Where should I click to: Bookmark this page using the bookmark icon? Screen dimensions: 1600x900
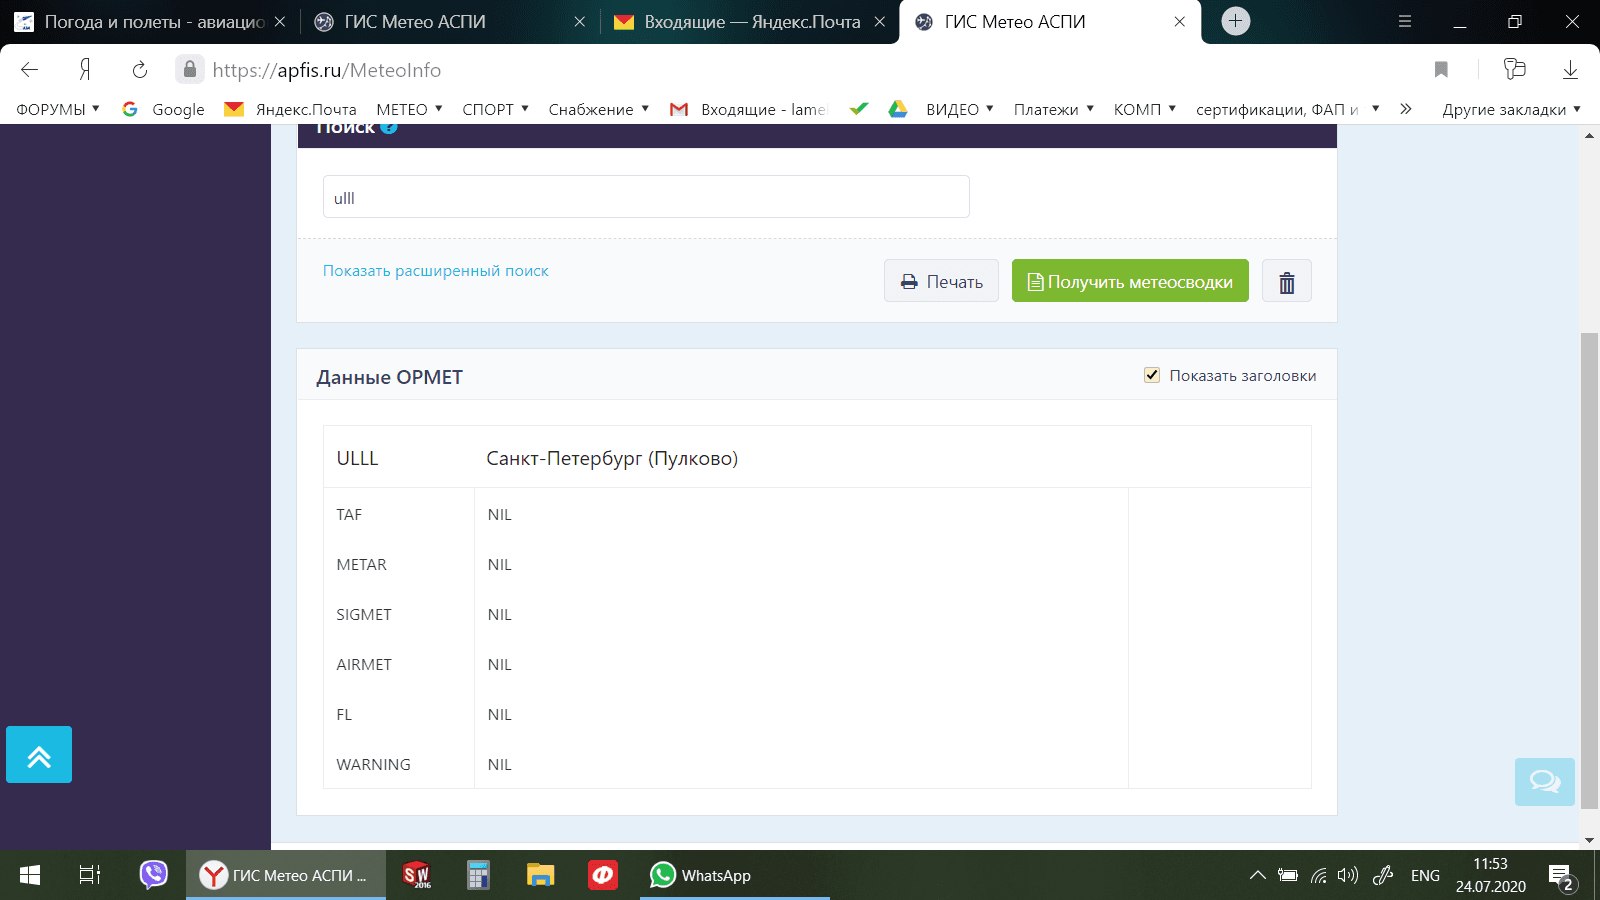(1441, 70)
